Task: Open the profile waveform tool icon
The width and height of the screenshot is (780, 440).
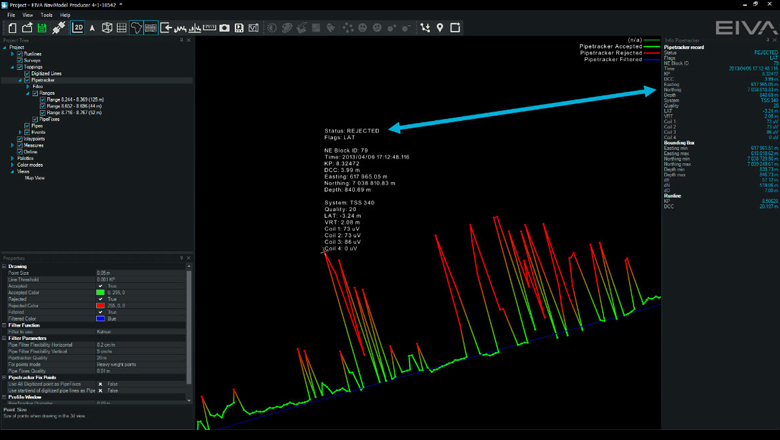Action: coord(180,28)
